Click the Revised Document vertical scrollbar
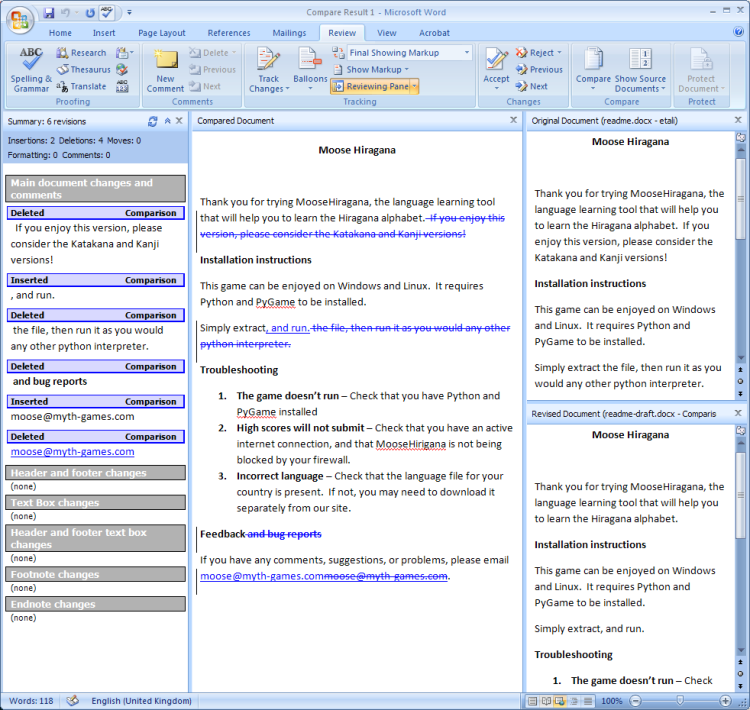Image resolution: width=750 pixels, height=710 pixels. (740, 495)
